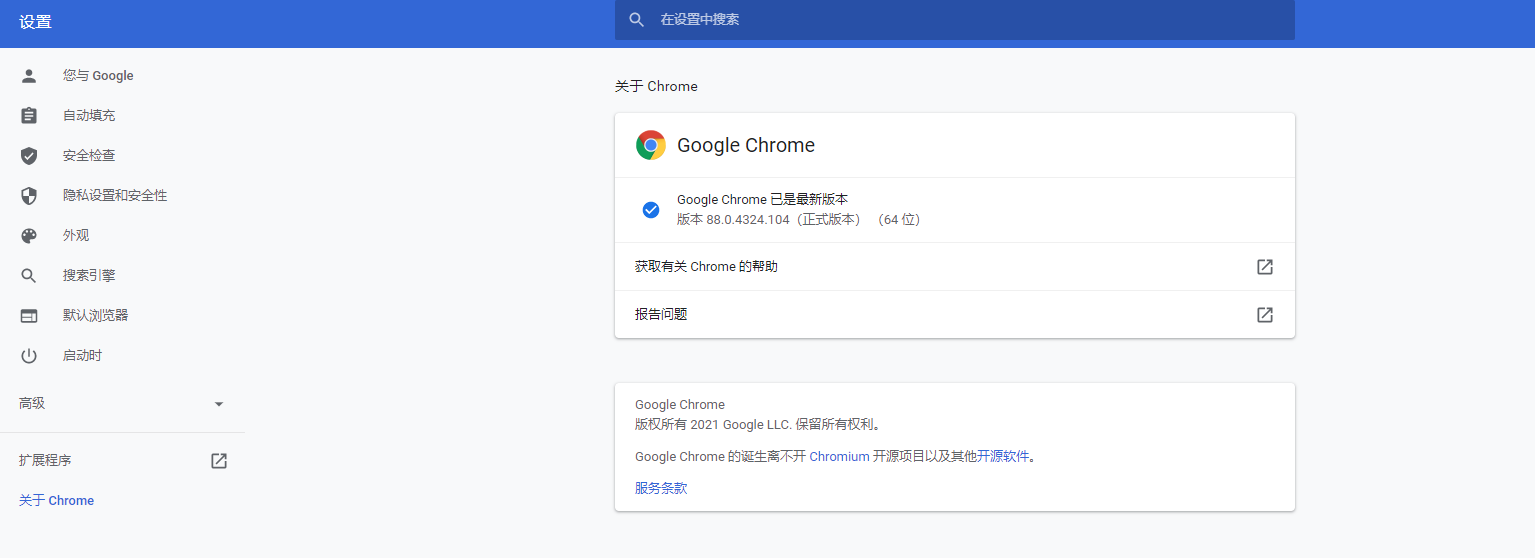Screen dimensions: 1535x558
Task: Click the magnifier icon beside 搜索引擎
Action: tap(29, 276)
